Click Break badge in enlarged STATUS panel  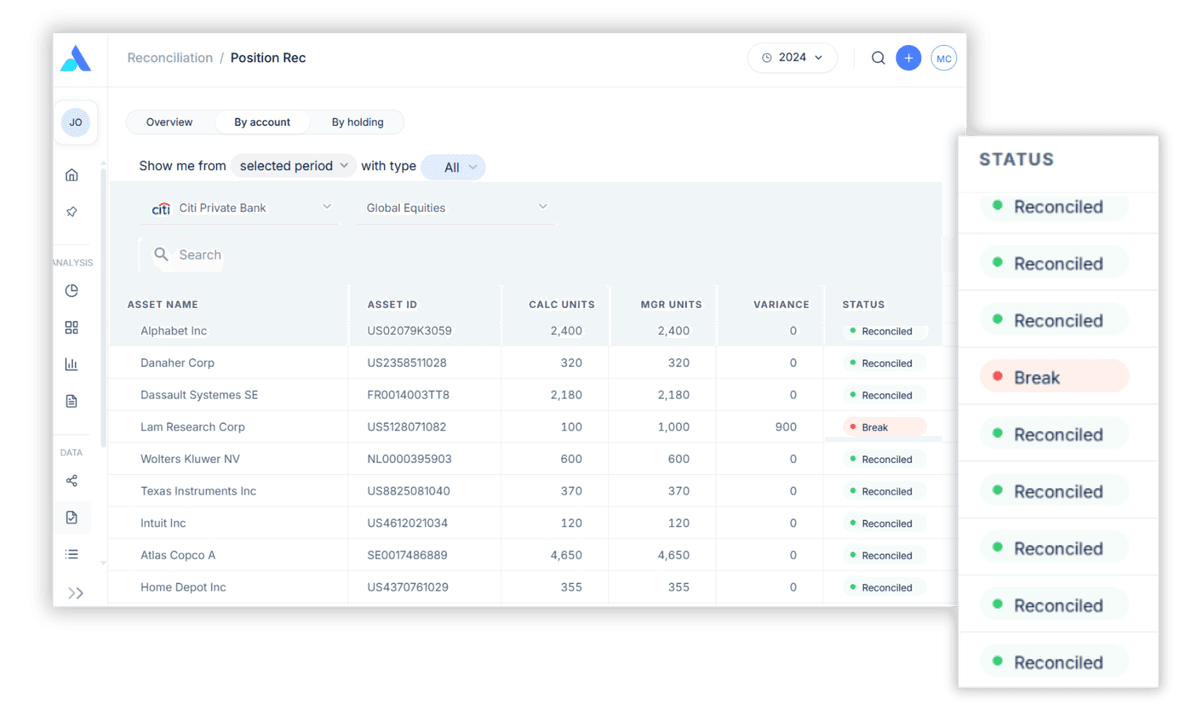click(1054, 377)
